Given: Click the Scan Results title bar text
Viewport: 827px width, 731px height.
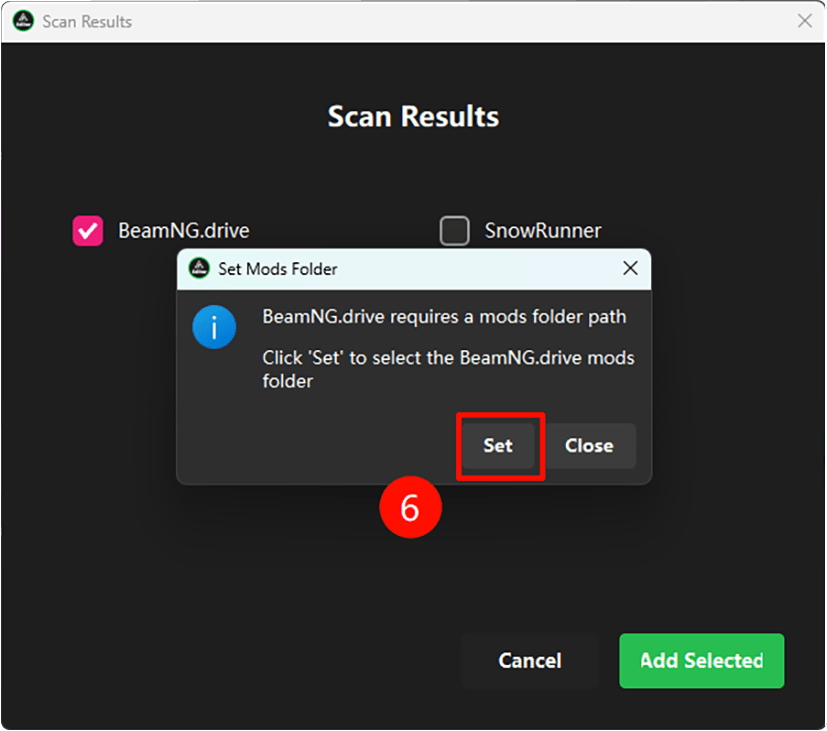Looking at the screenshot, I should [x=87, y=21].
